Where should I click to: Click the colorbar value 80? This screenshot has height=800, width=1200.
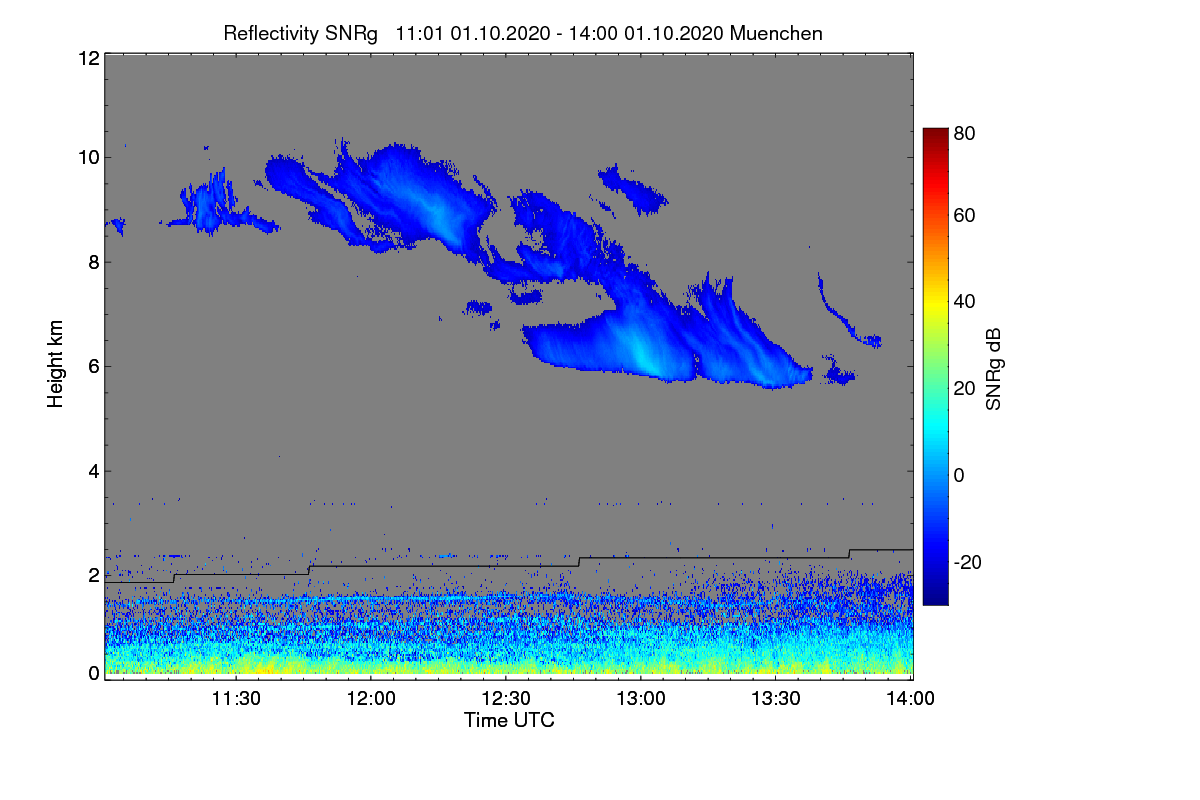965,132
